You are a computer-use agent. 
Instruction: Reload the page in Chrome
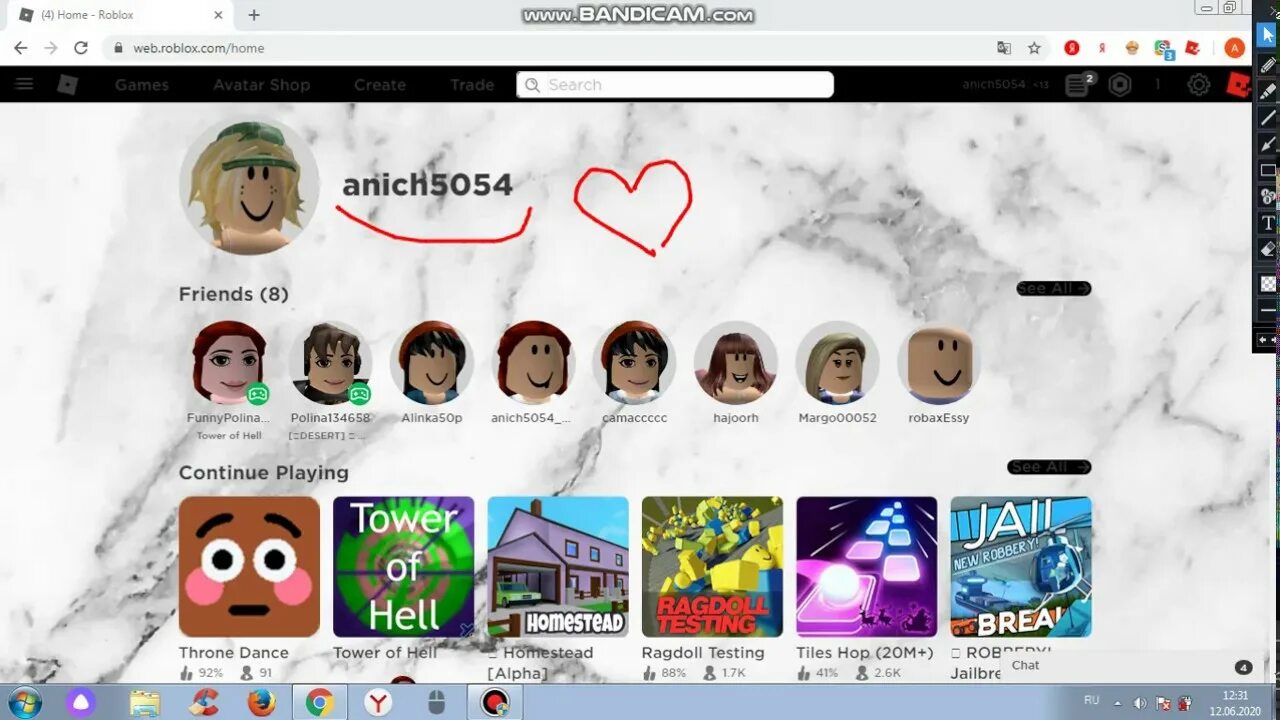pos(81,48)
